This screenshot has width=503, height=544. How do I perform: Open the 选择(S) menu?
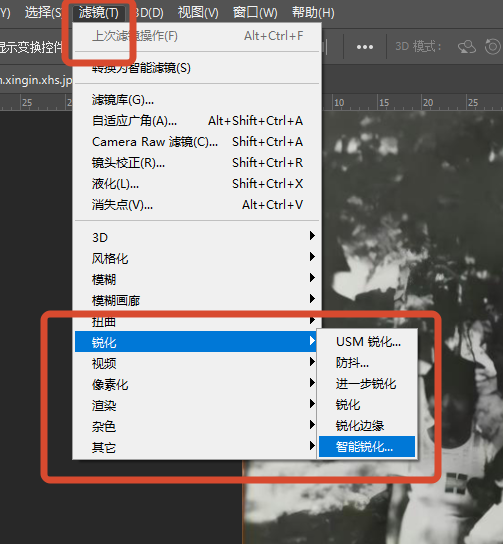point(43,13)
